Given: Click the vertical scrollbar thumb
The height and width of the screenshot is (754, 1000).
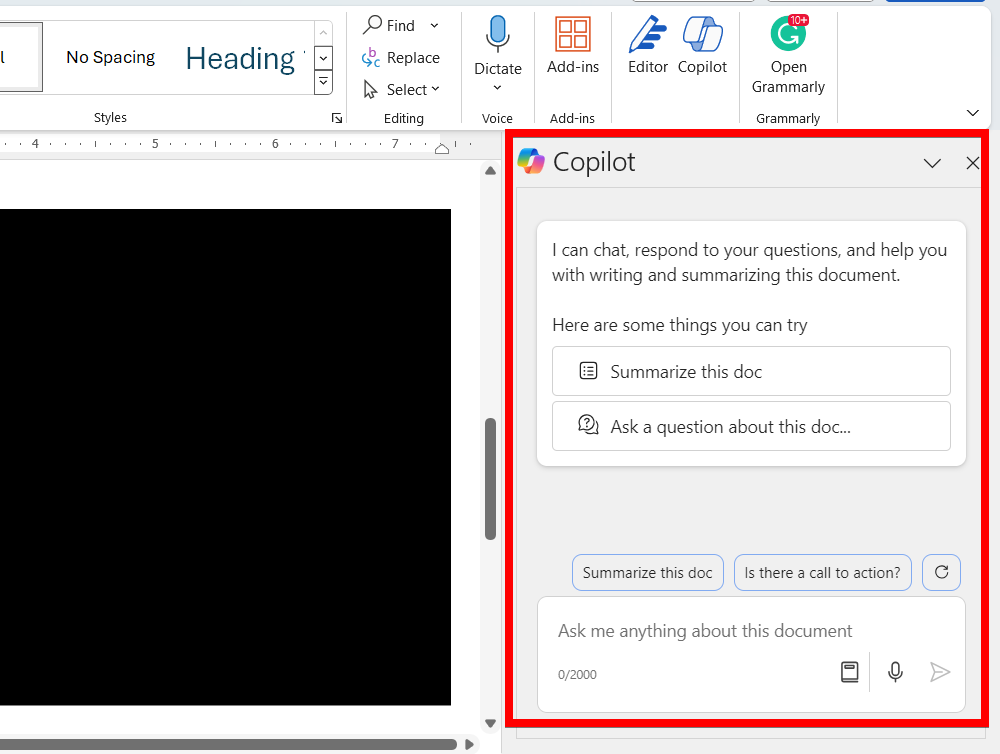Looking at the screenshot, I should click(490, 479).
